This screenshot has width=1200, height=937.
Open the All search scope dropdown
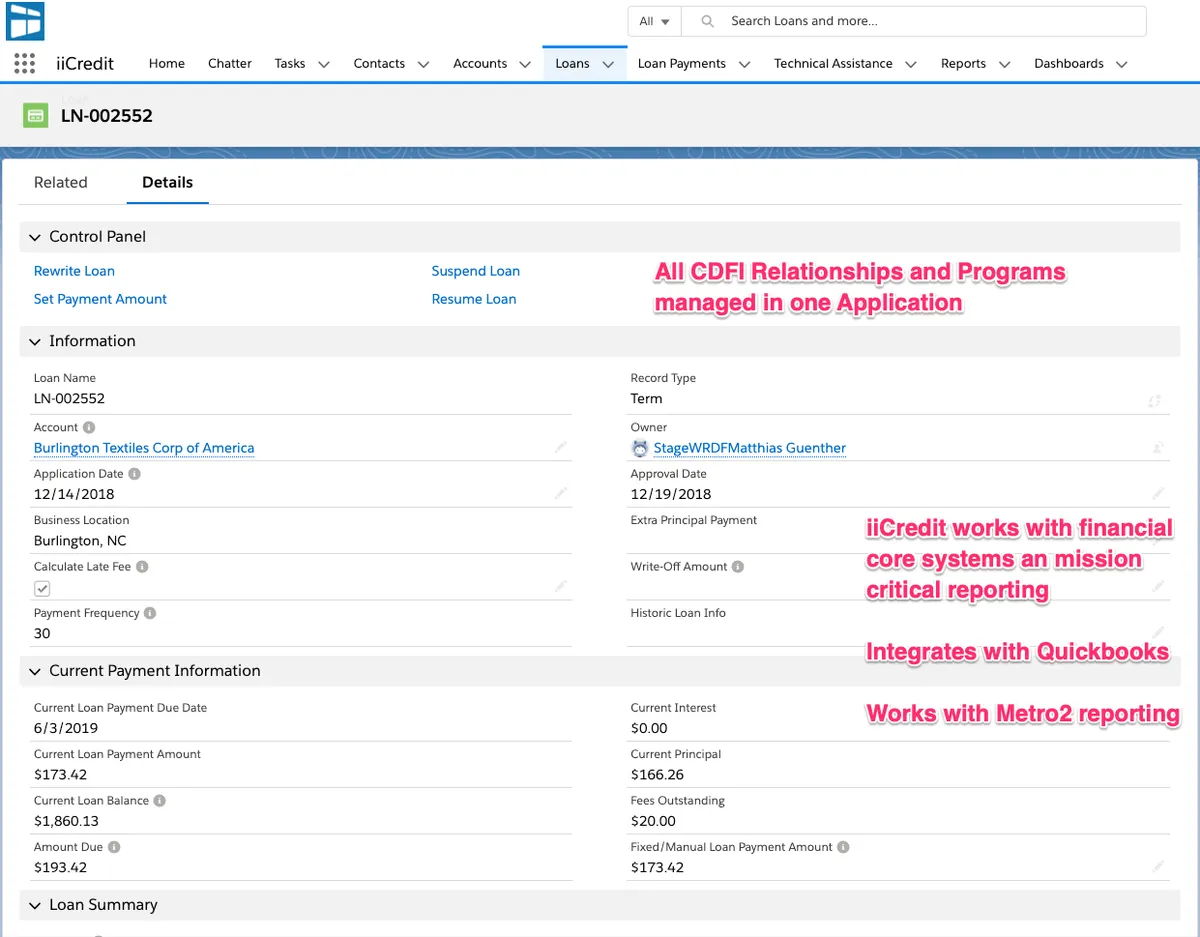(x=654, y=21)
